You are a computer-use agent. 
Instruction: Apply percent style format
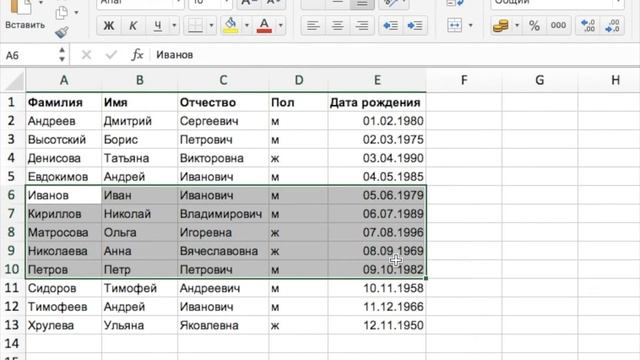tap(534, 25)
